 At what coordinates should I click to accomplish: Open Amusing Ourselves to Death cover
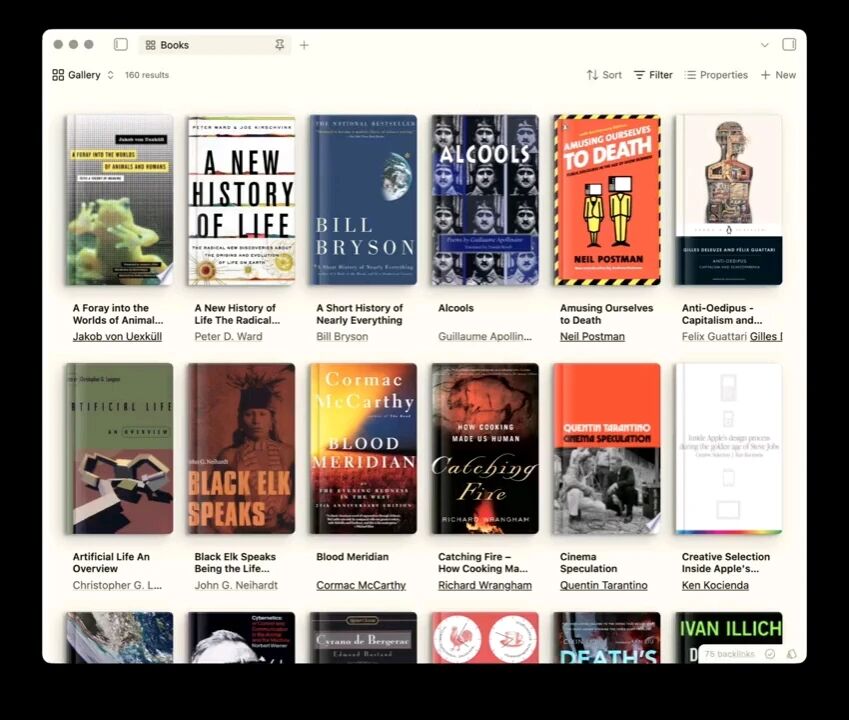607,200
